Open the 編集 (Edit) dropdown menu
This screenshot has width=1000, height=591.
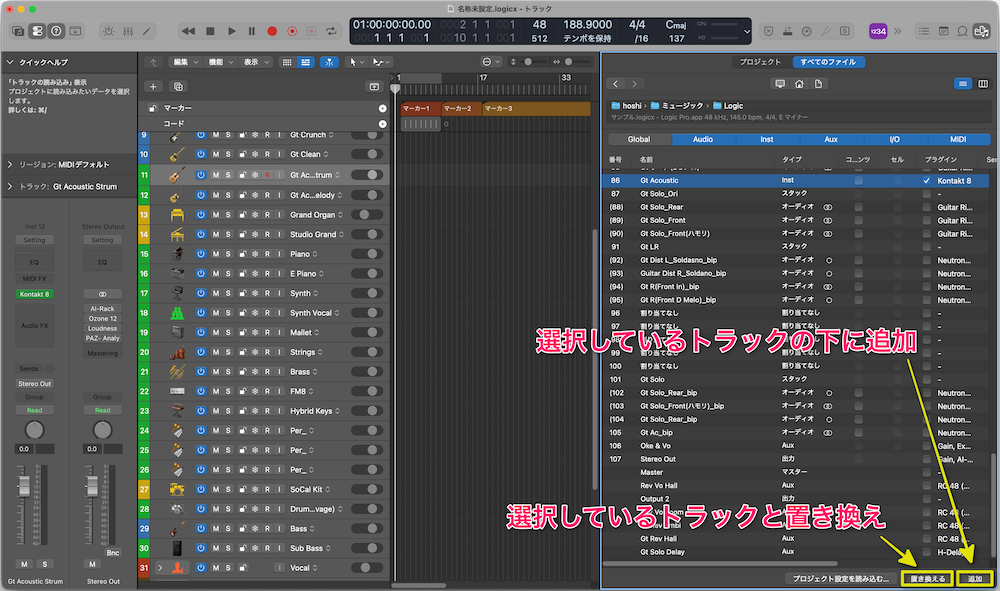click(186, 62)
